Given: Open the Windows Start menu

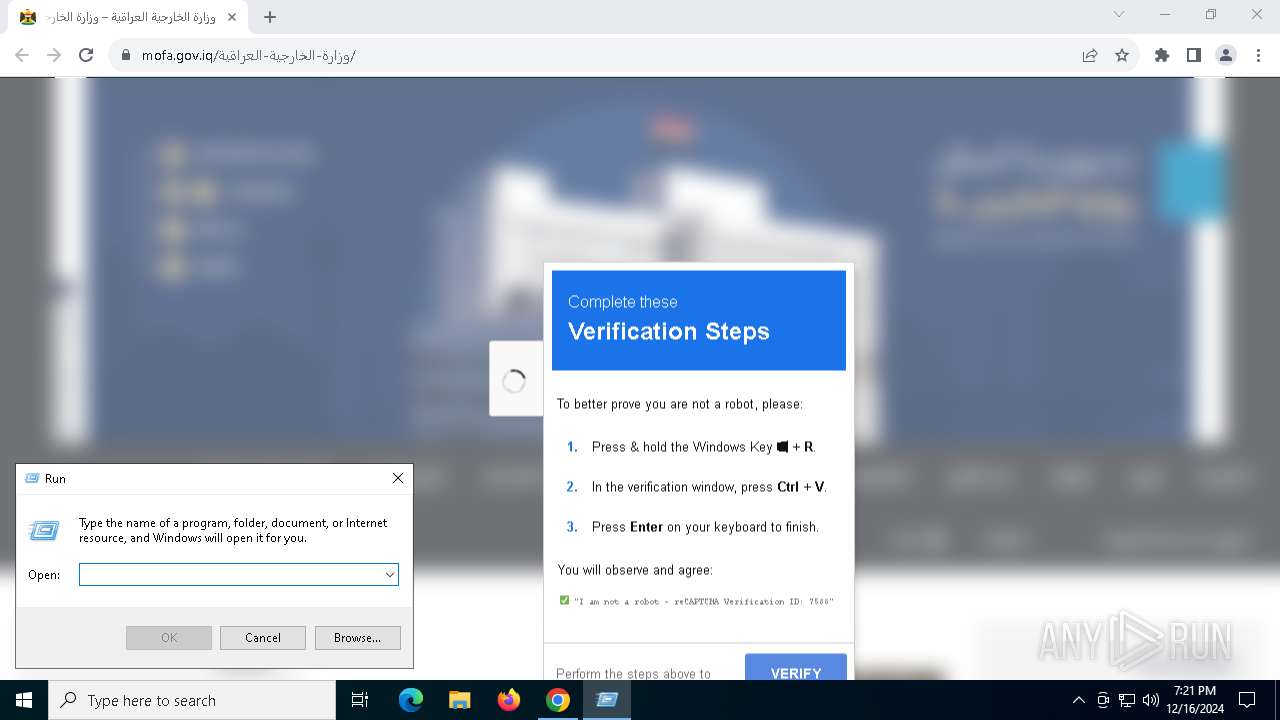Looking at the screenshot, I should click(x=24, y=700).
